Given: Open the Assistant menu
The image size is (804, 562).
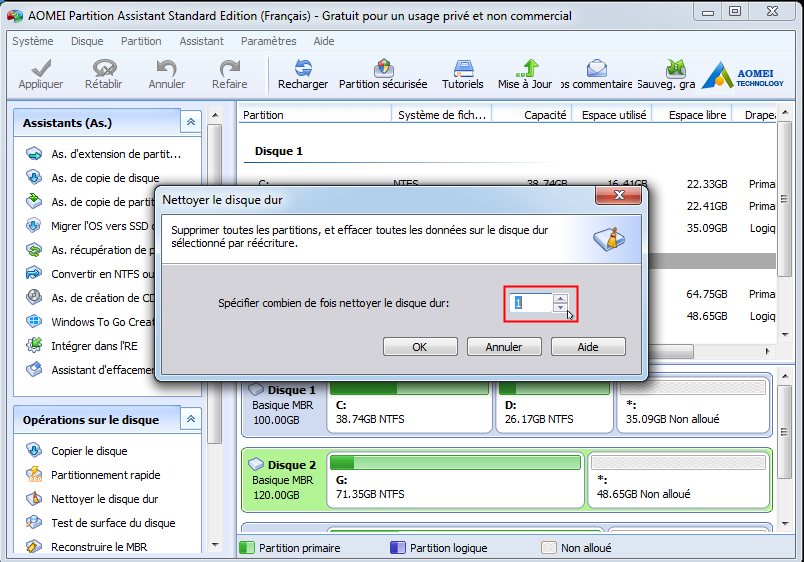Looking at the screenshot, I should tap(202, 41).
